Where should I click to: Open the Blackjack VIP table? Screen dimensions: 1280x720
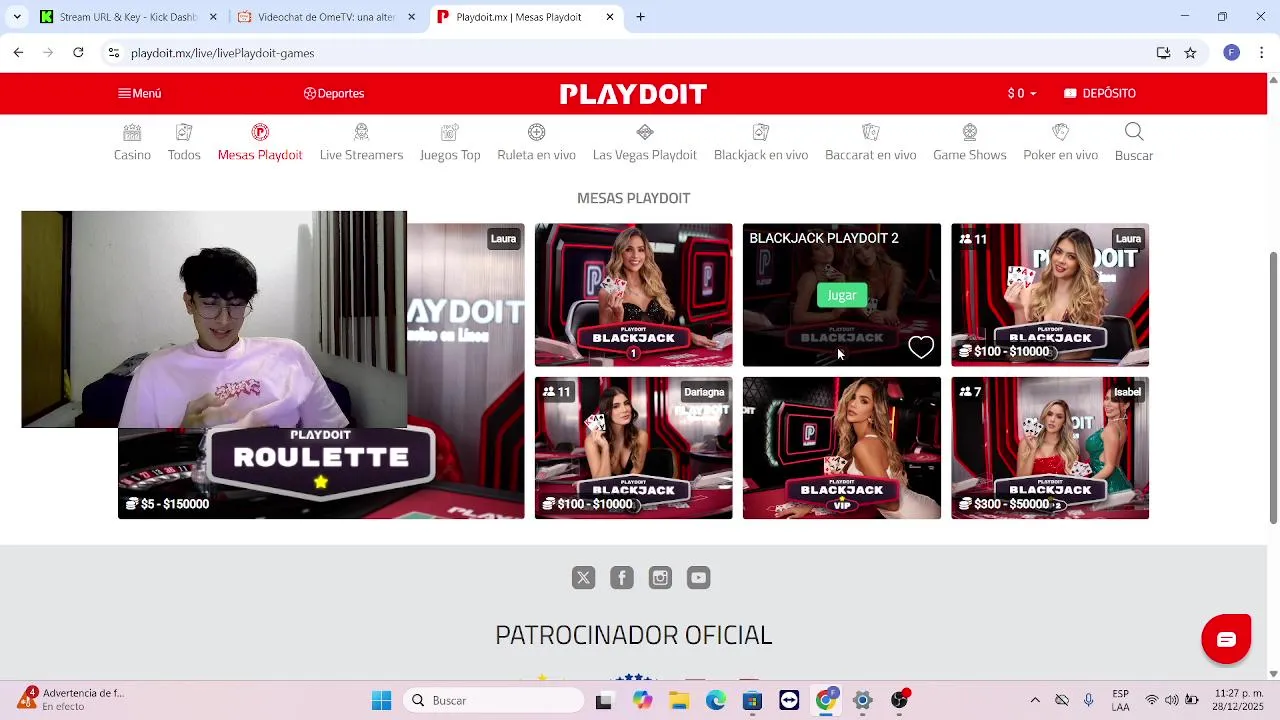(x=841, y=448)
